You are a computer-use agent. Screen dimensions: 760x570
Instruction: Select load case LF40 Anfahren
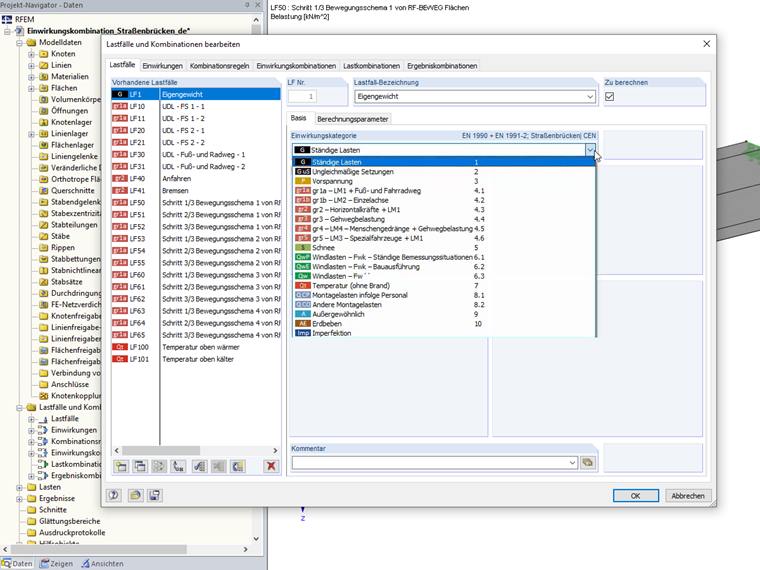click(196, 178)
